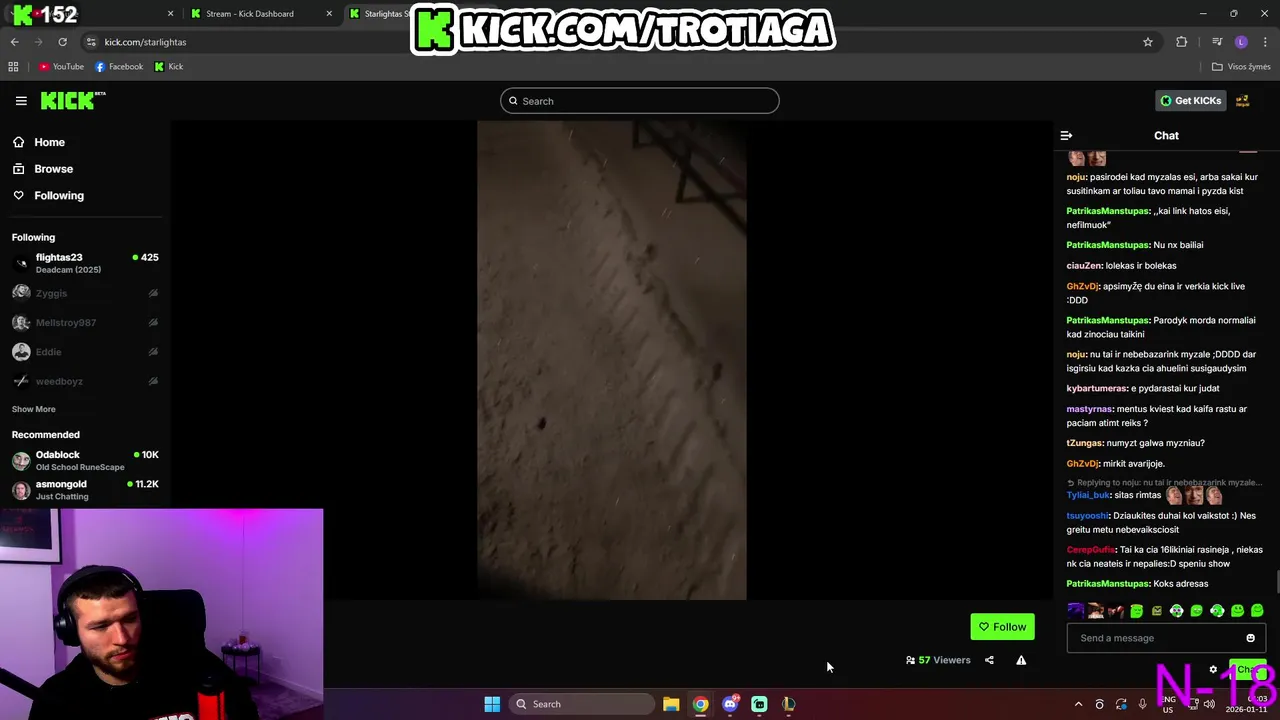Viewport: 1280px width, 720px height.
Task: Open Odablock recommended channel
Action: click(85, 460)
